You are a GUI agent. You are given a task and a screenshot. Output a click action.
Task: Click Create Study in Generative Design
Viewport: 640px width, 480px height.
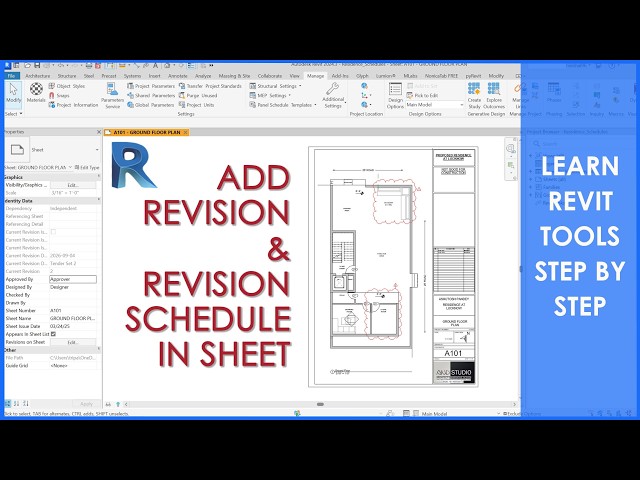point(474,95)
